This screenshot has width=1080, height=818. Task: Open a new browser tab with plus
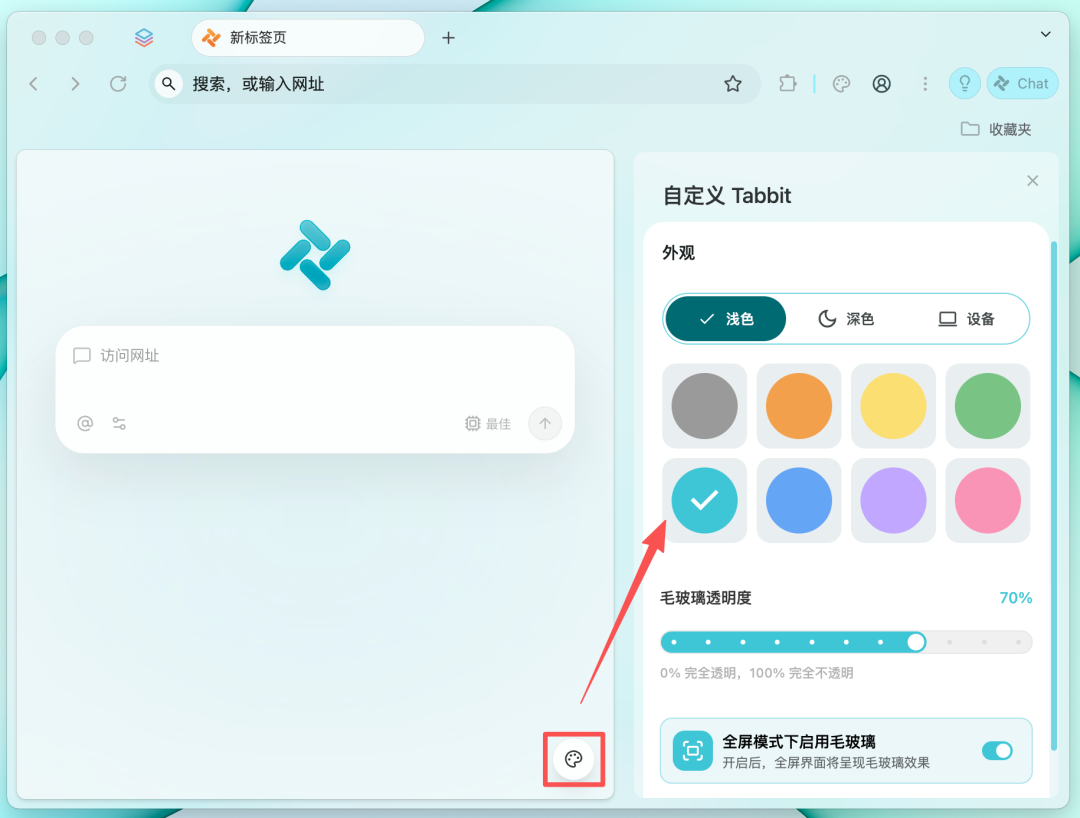click(x=448, y=38)
